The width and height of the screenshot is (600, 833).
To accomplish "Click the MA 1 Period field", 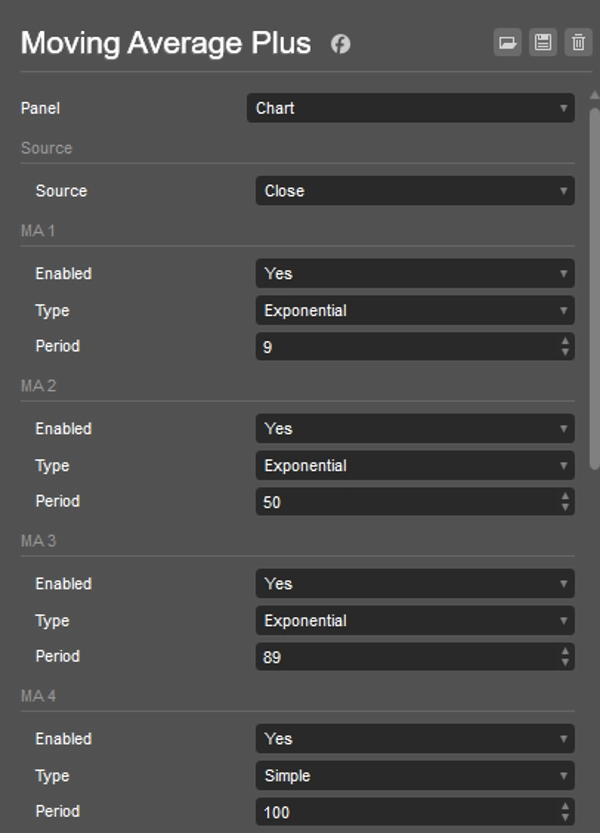I will [x=405, y=347].
